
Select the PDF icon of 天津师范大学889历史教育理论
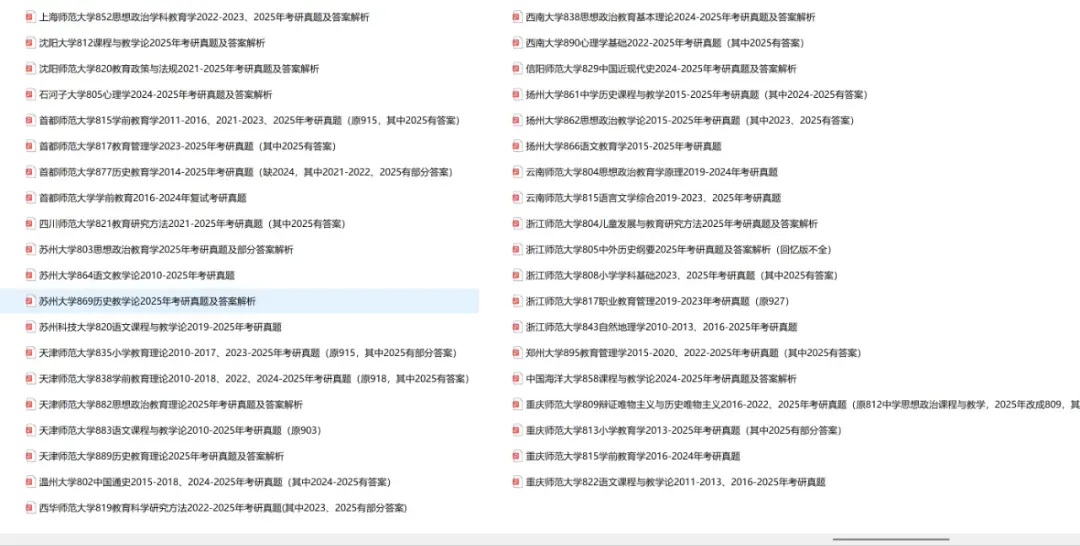pyautogui.click(x=30, y=456)
